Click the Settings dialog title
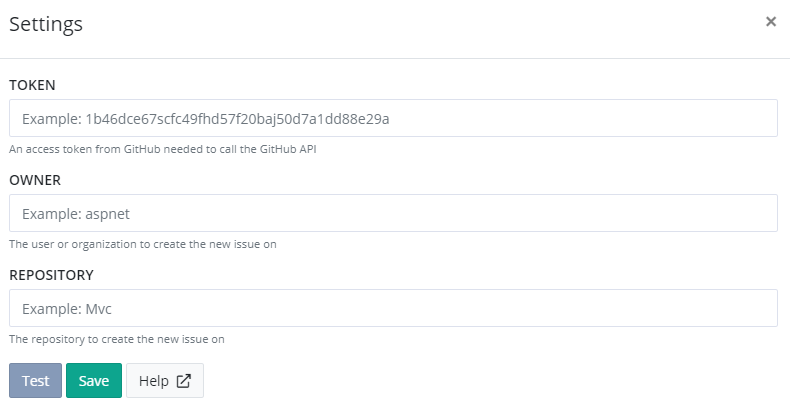The width and height of the screenshot is (790, 414). tap(46, 24)
